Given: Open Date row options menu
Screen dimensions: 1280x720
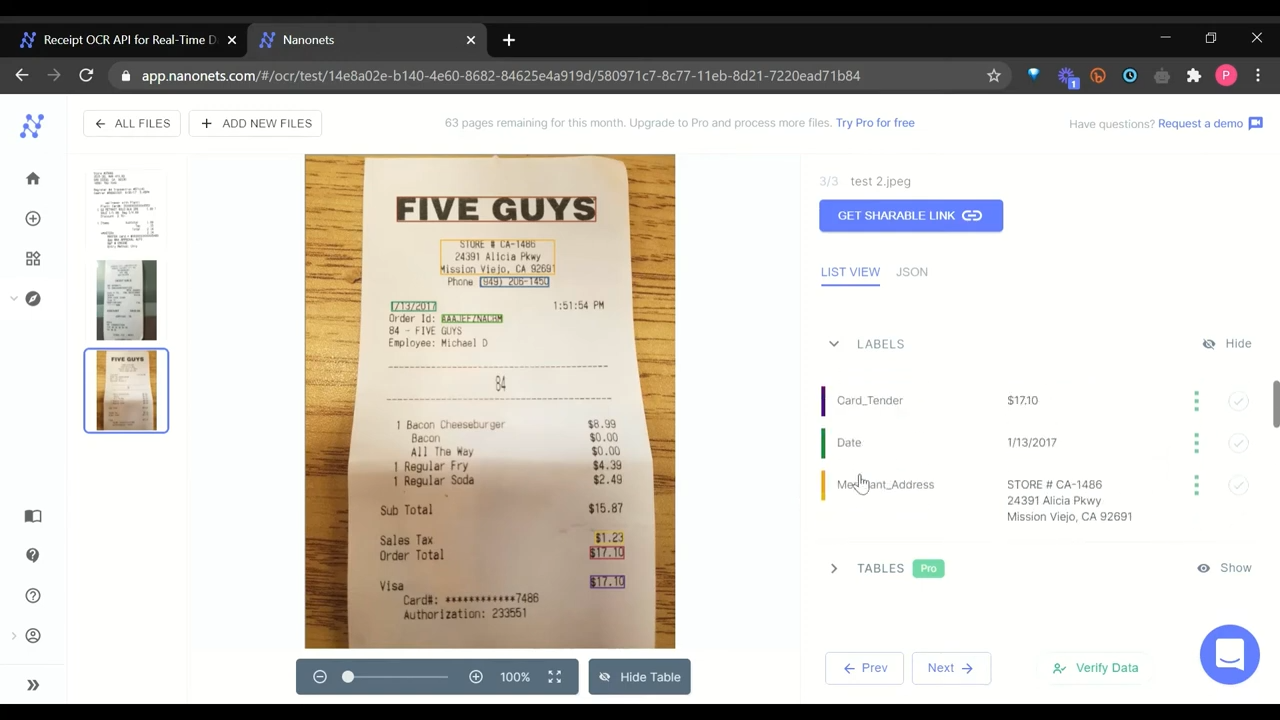Looking at the screenshot, I should pyautogui.click(x=1196, y=442).
